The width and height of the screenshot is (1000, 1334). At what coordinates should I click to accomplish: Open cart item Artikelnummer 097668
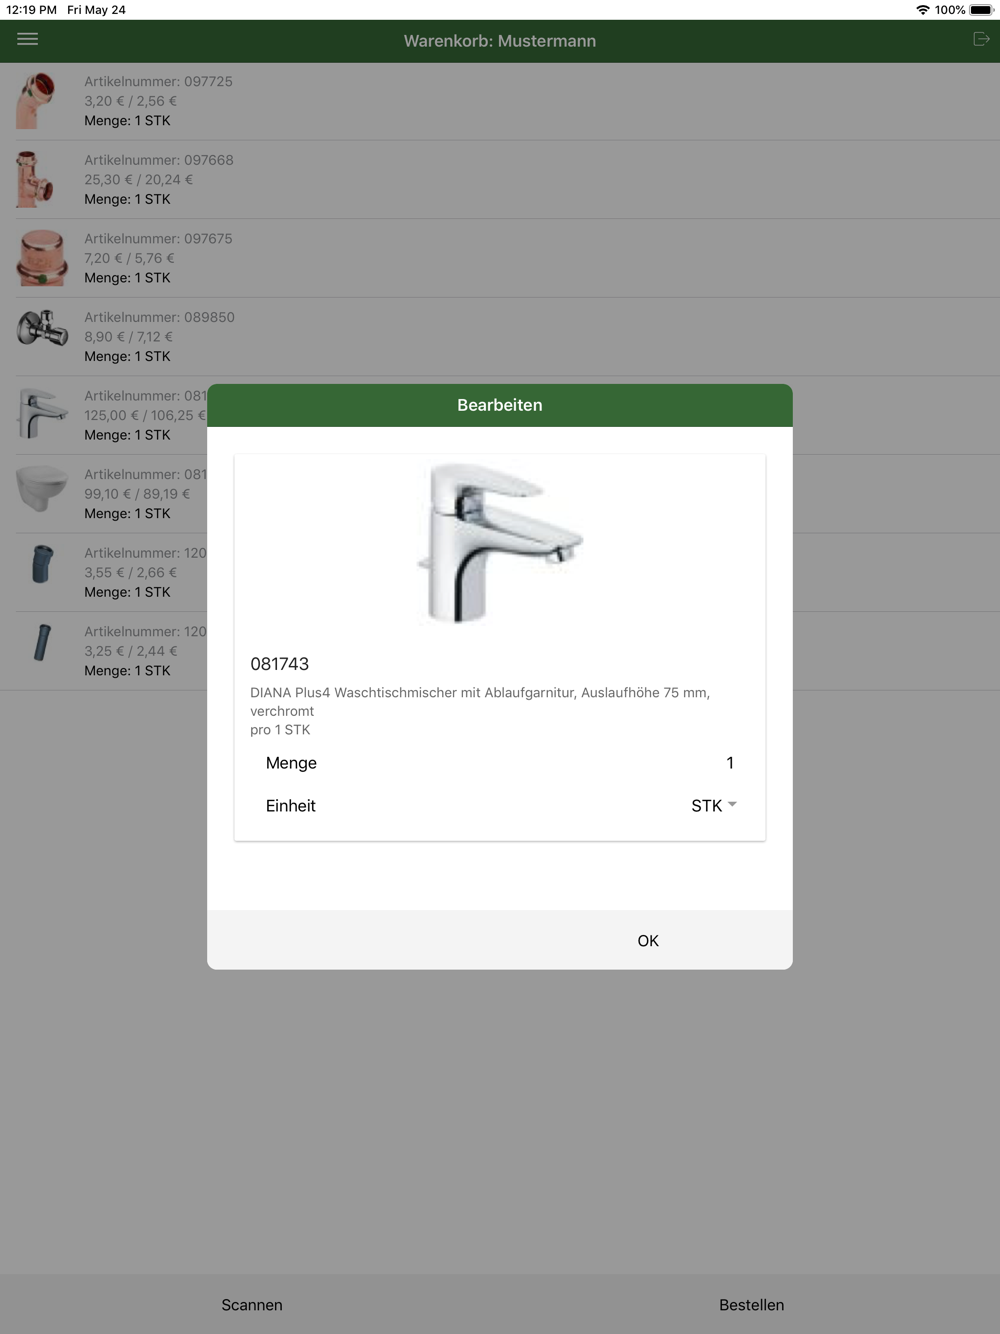point(500,180)
